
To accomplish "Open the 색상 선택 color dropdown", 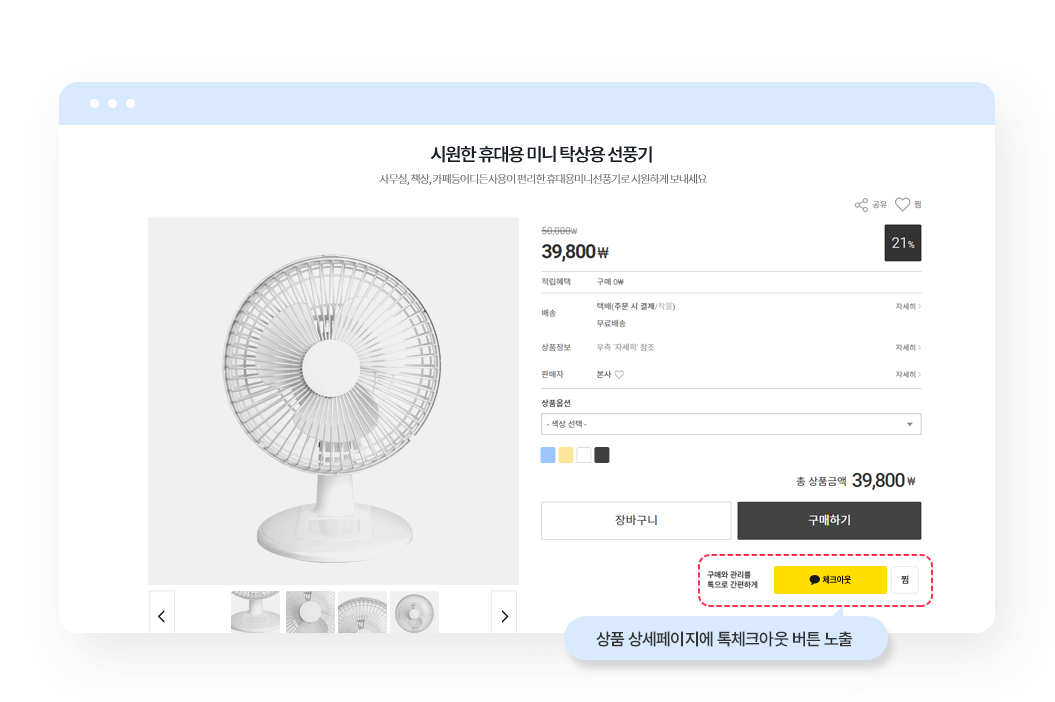I will pos(731,424).
